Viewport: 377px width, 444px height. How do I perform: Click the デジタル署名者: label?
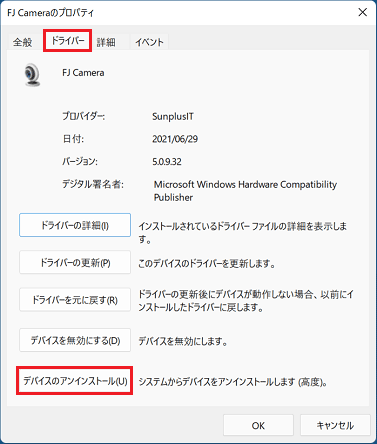[93, 184]
